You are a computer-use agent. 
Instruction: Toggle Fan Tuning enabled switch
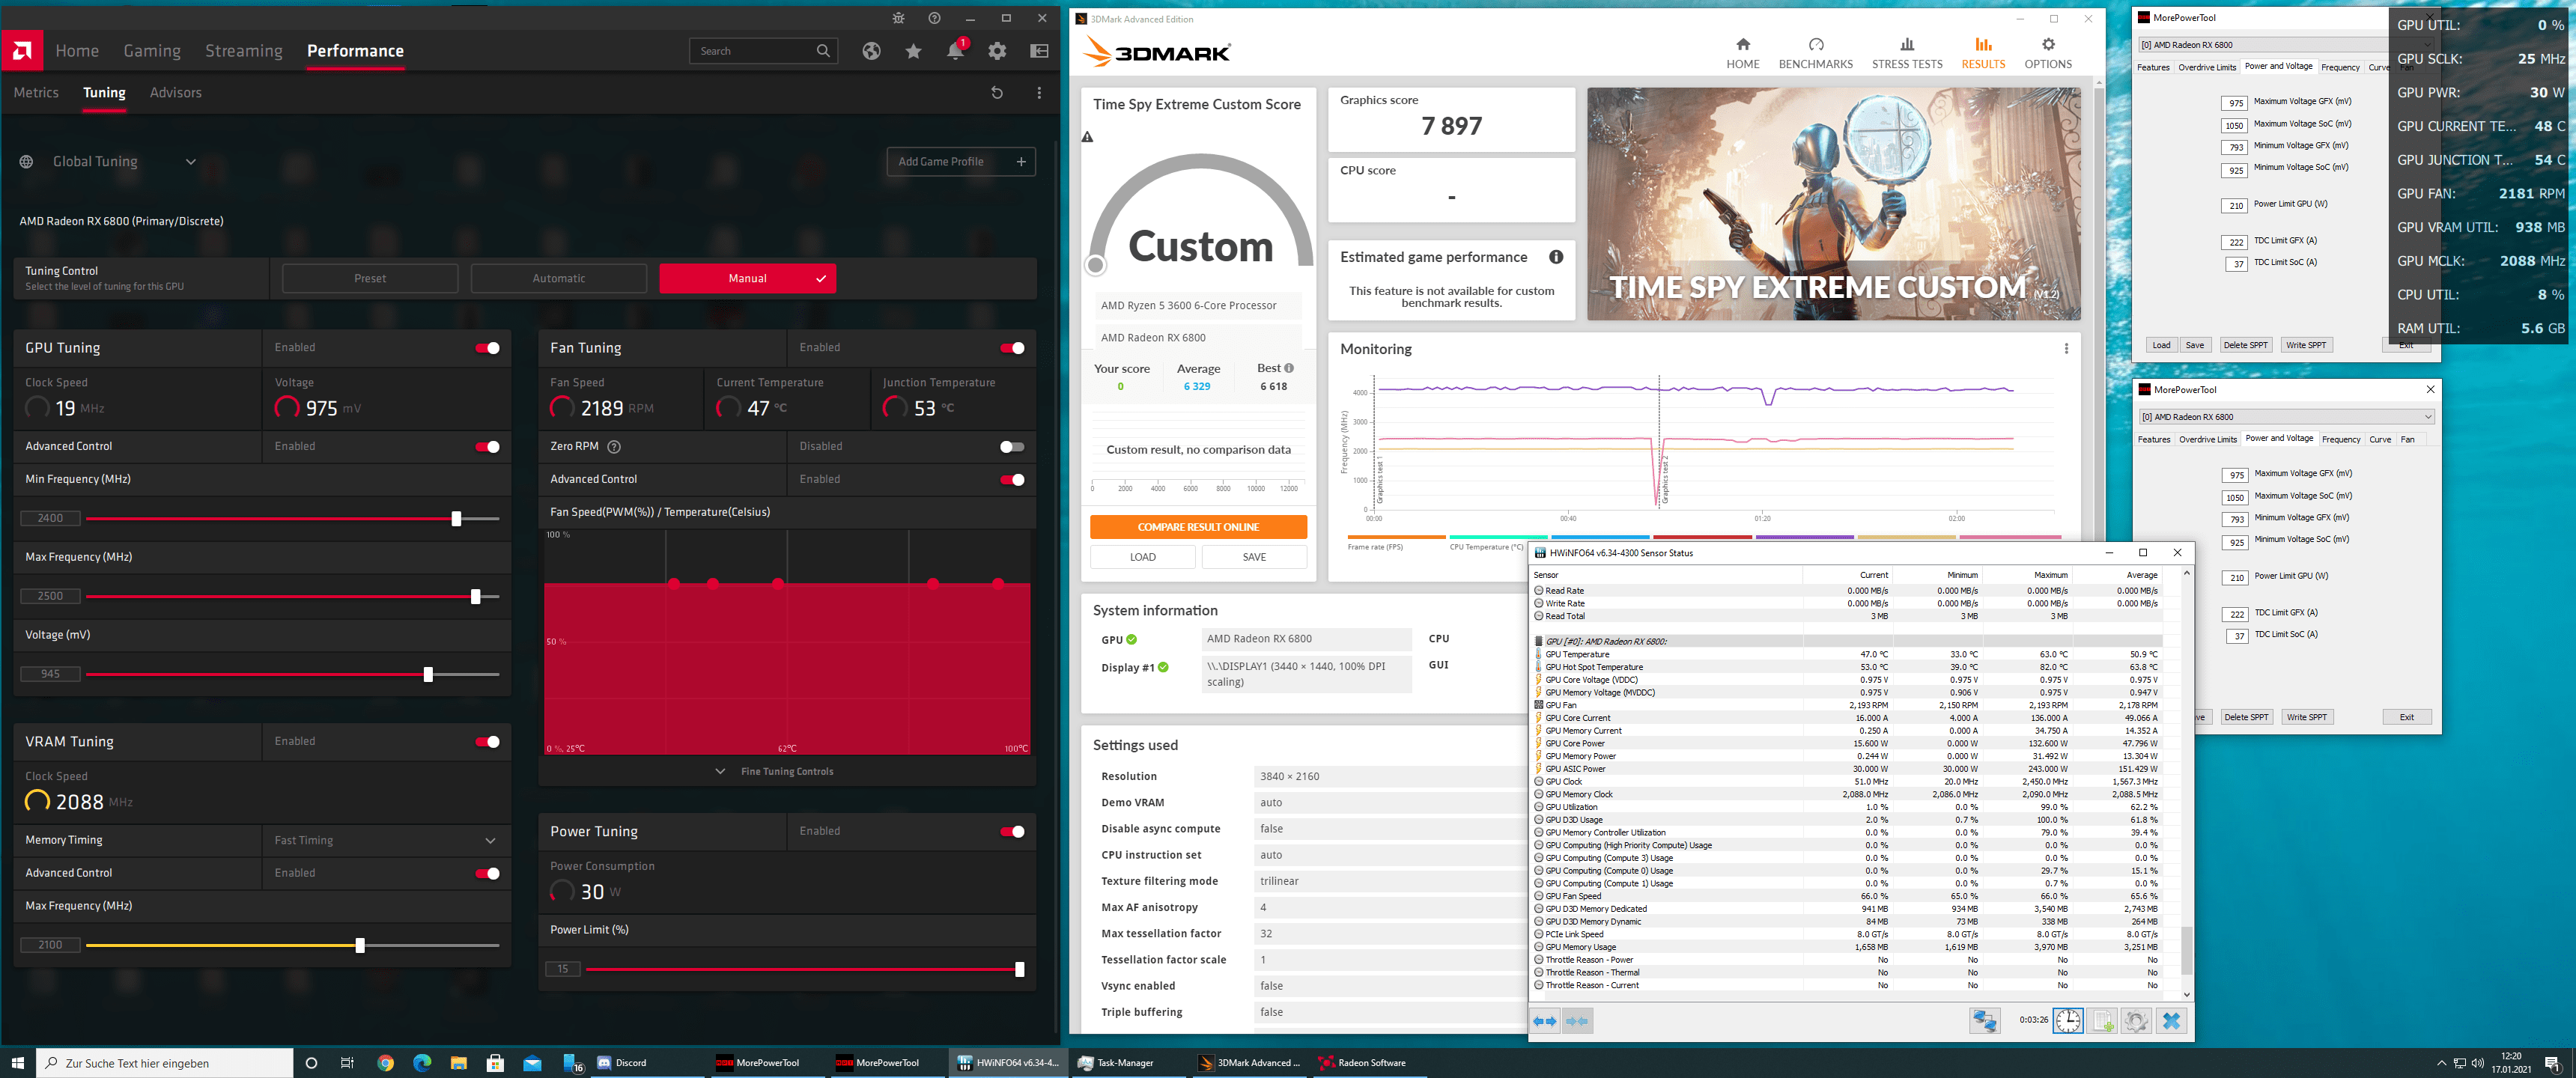1012,348
